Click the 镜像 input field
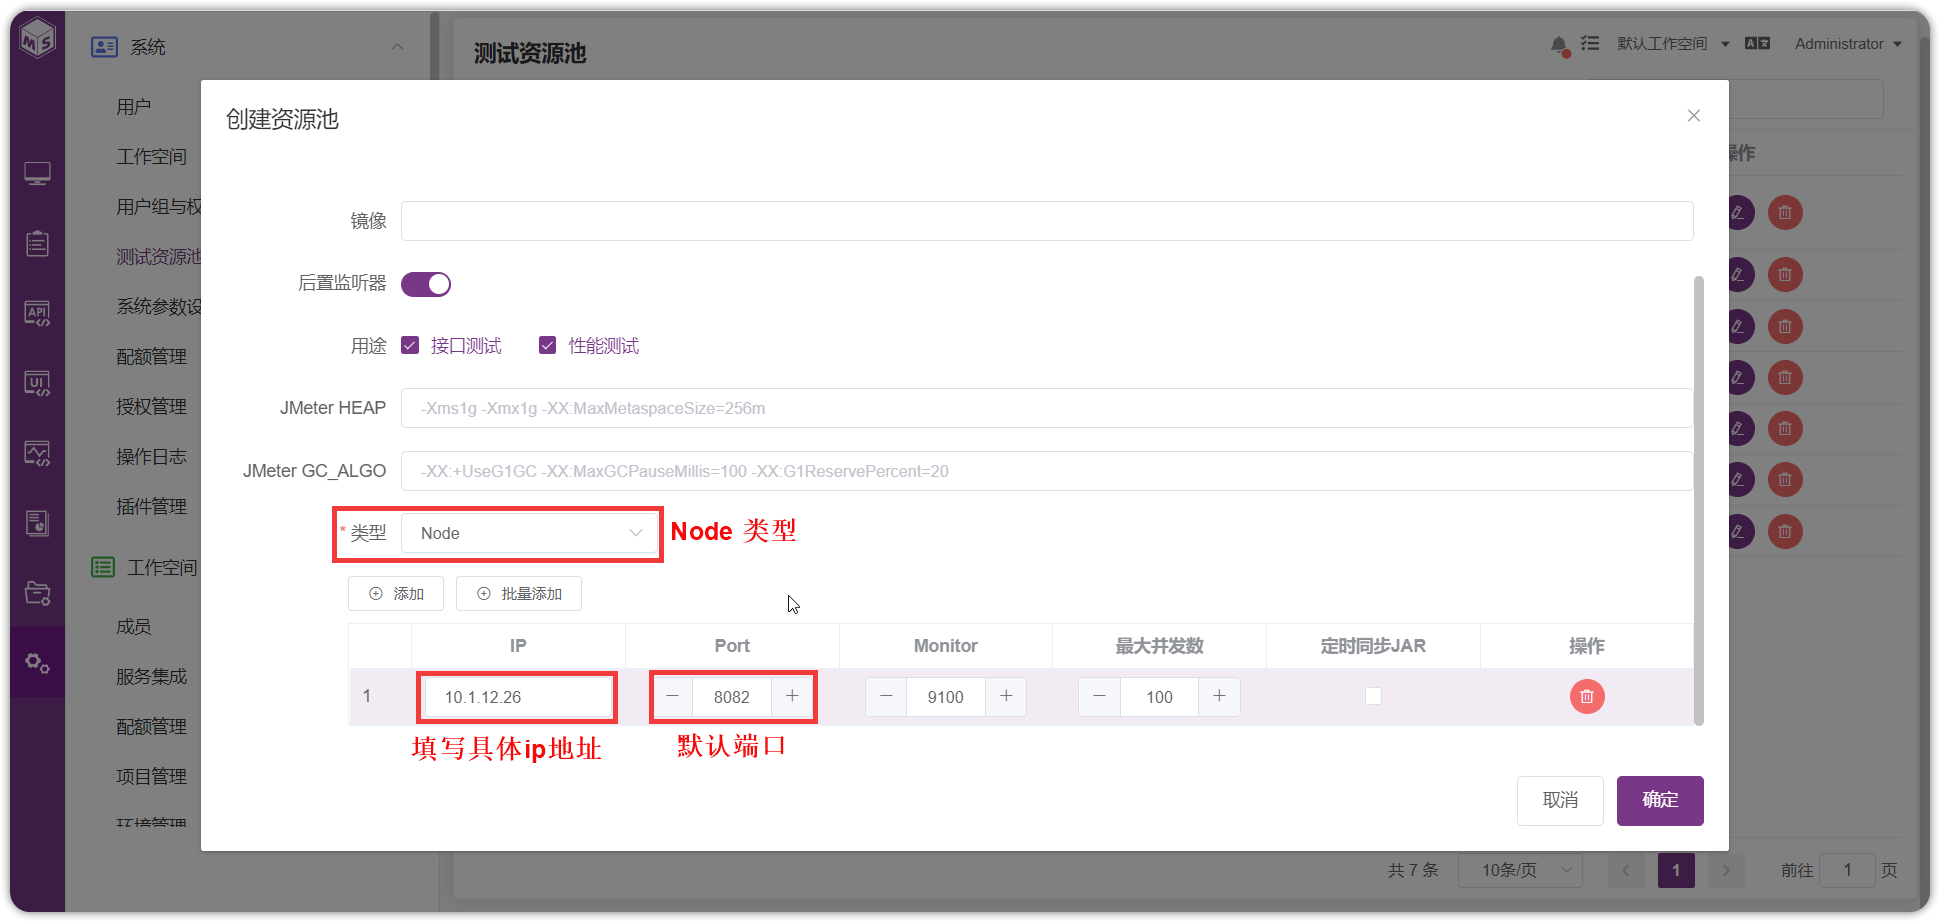Image resolution: width=1940 pixels, height=922 pixels. tap(1047, 221)
